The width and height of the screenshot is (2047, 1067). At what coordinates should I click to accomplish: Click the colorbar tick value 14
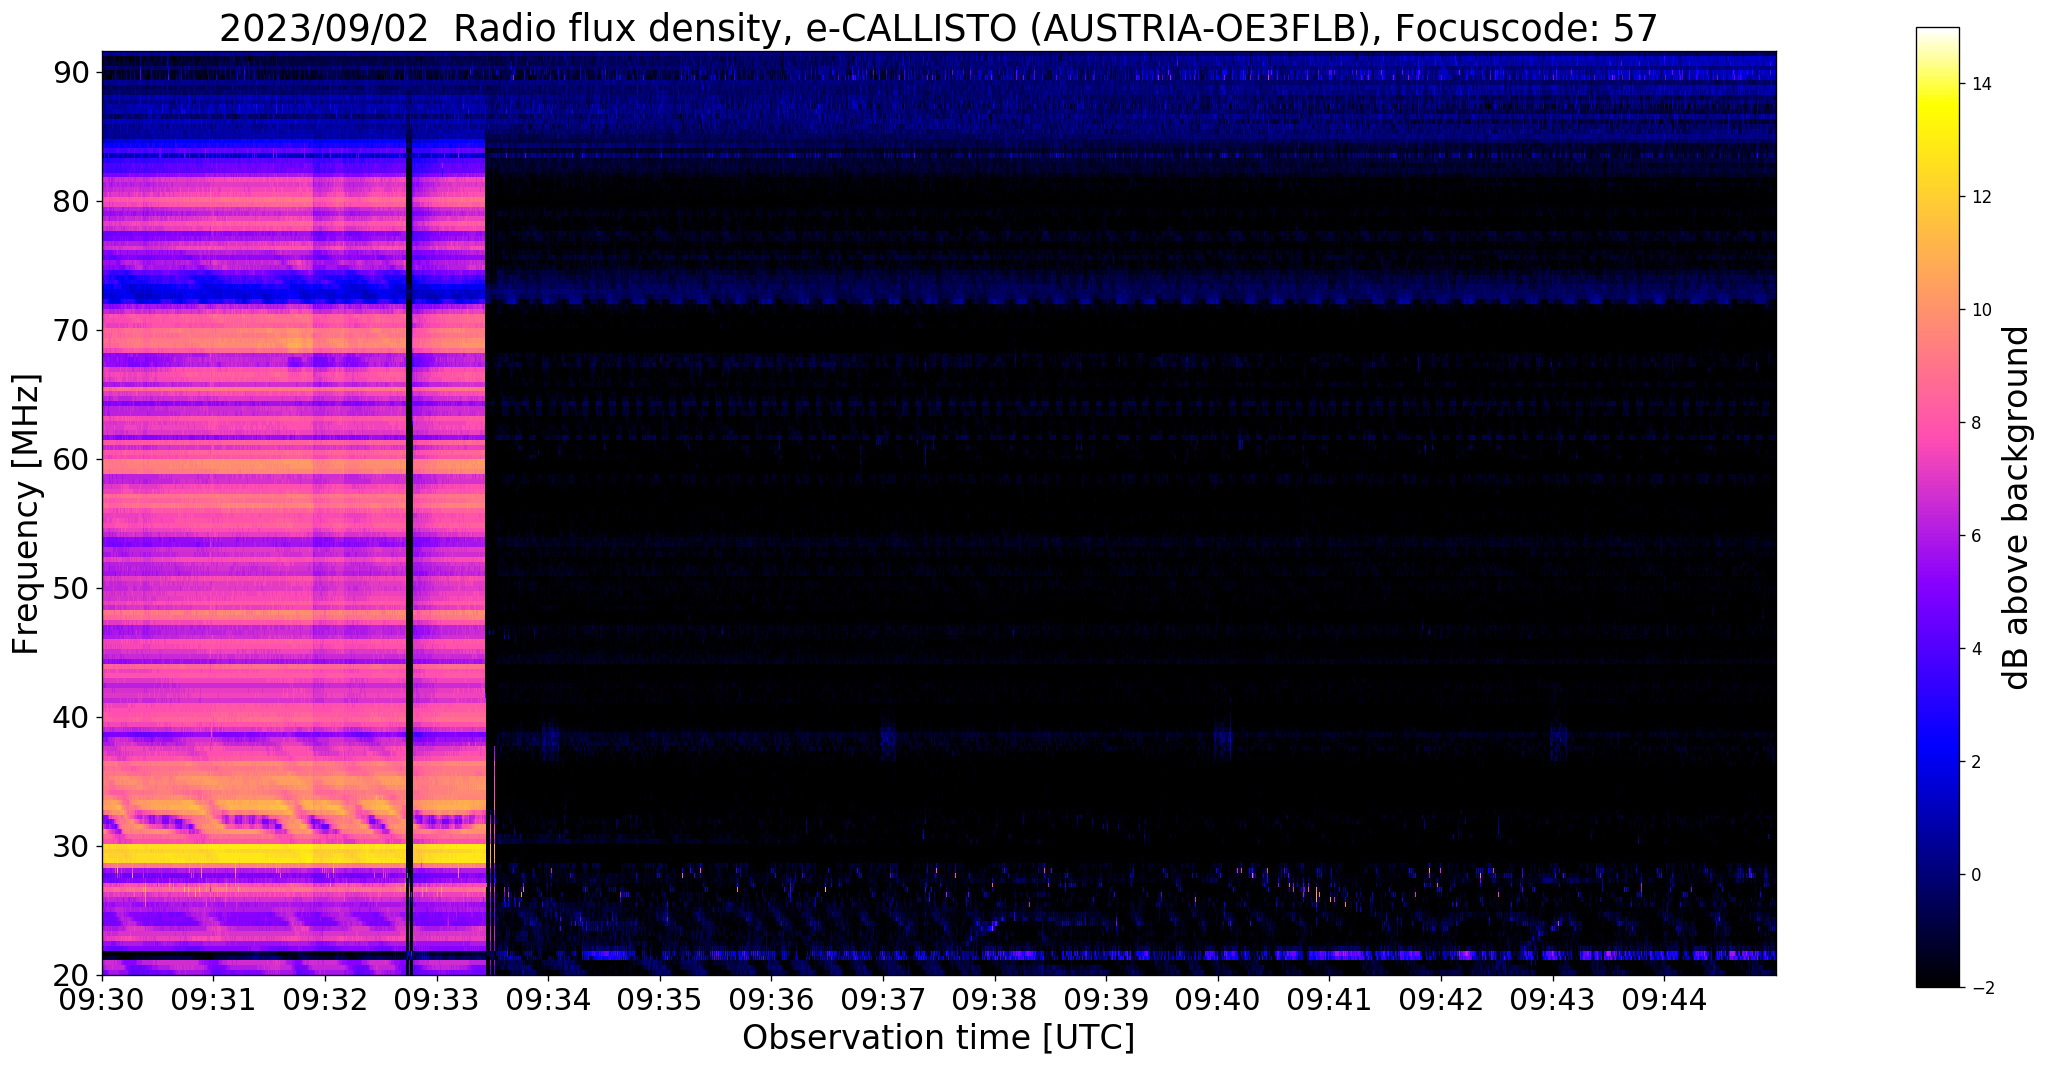[x=1980, y=84]
